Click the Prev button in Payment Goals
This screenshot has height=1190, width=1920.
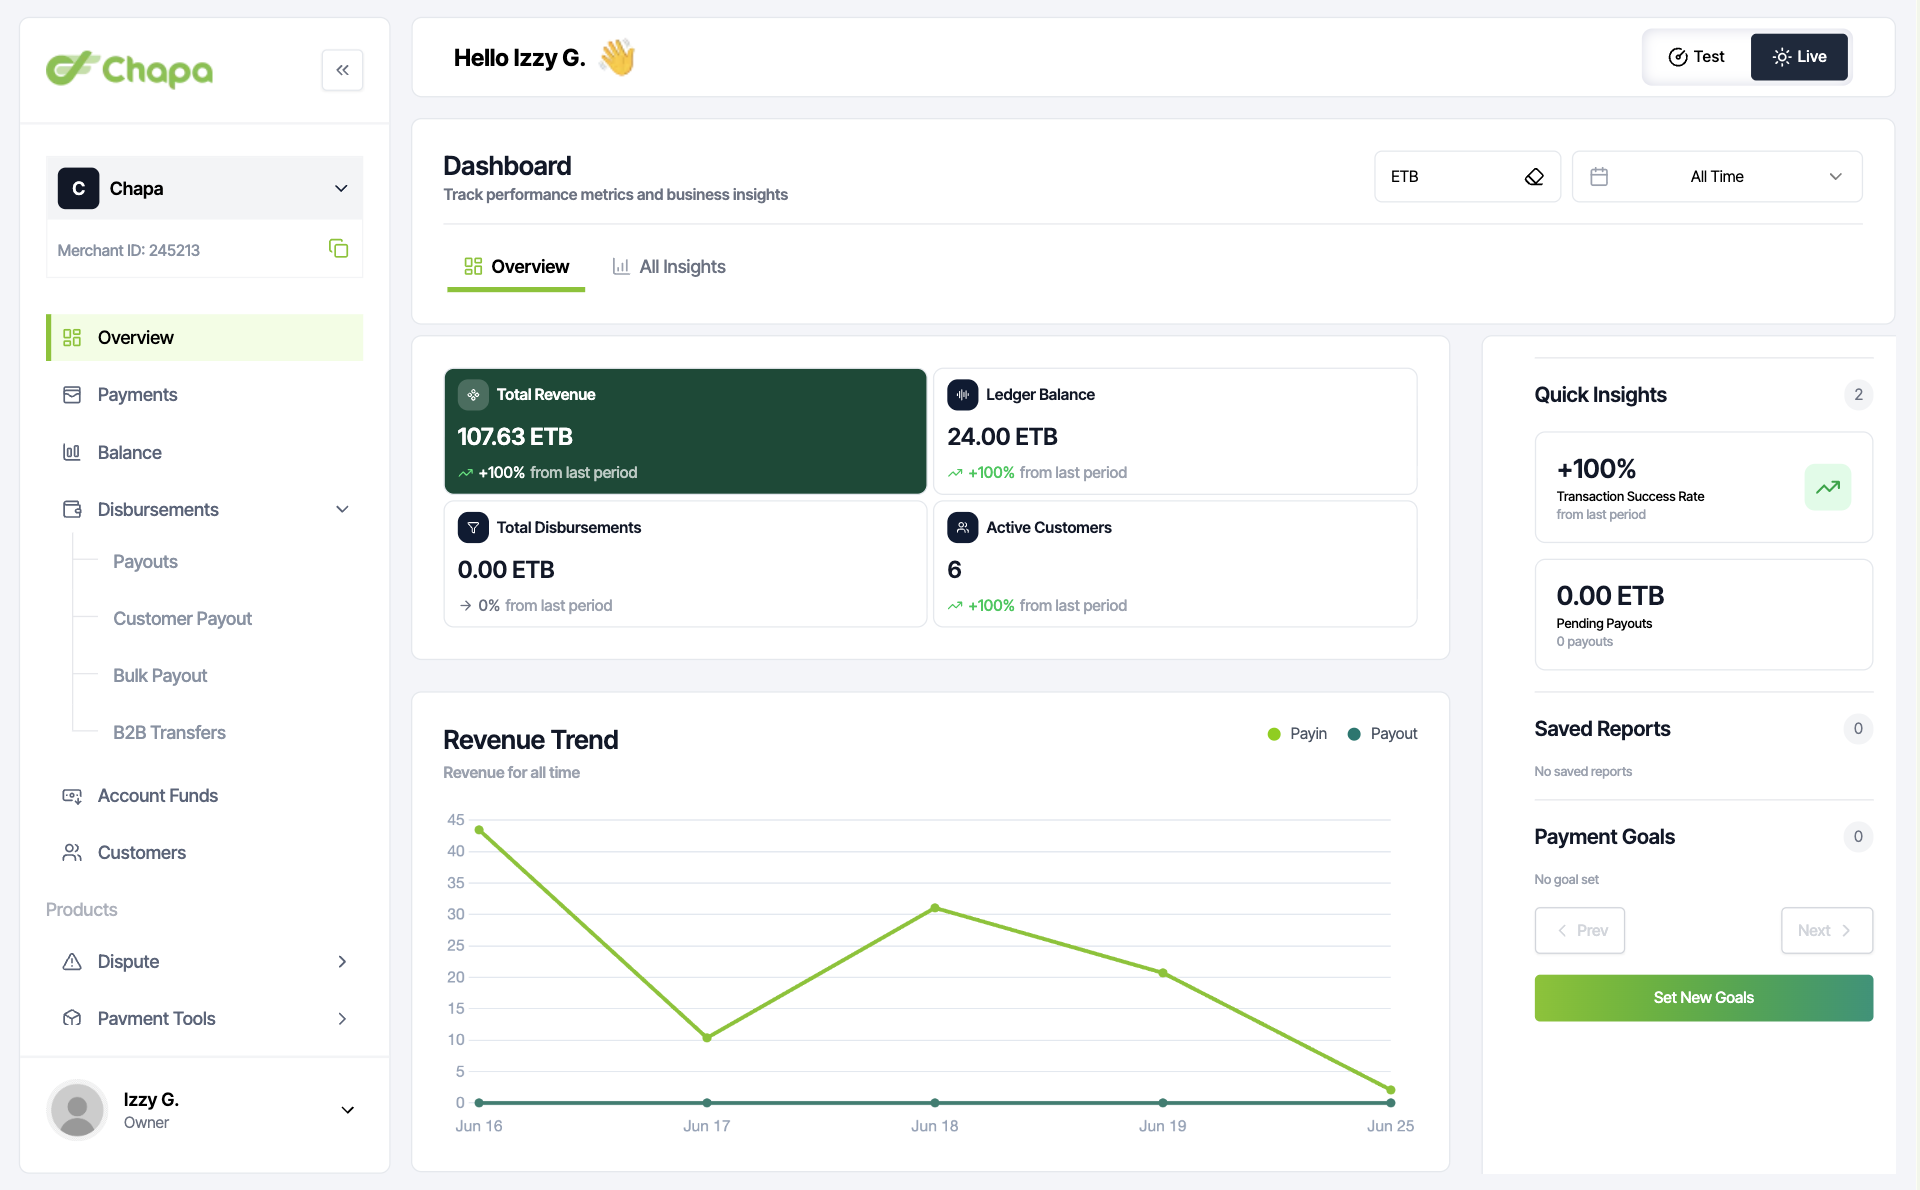click(x=1580, y=931)
